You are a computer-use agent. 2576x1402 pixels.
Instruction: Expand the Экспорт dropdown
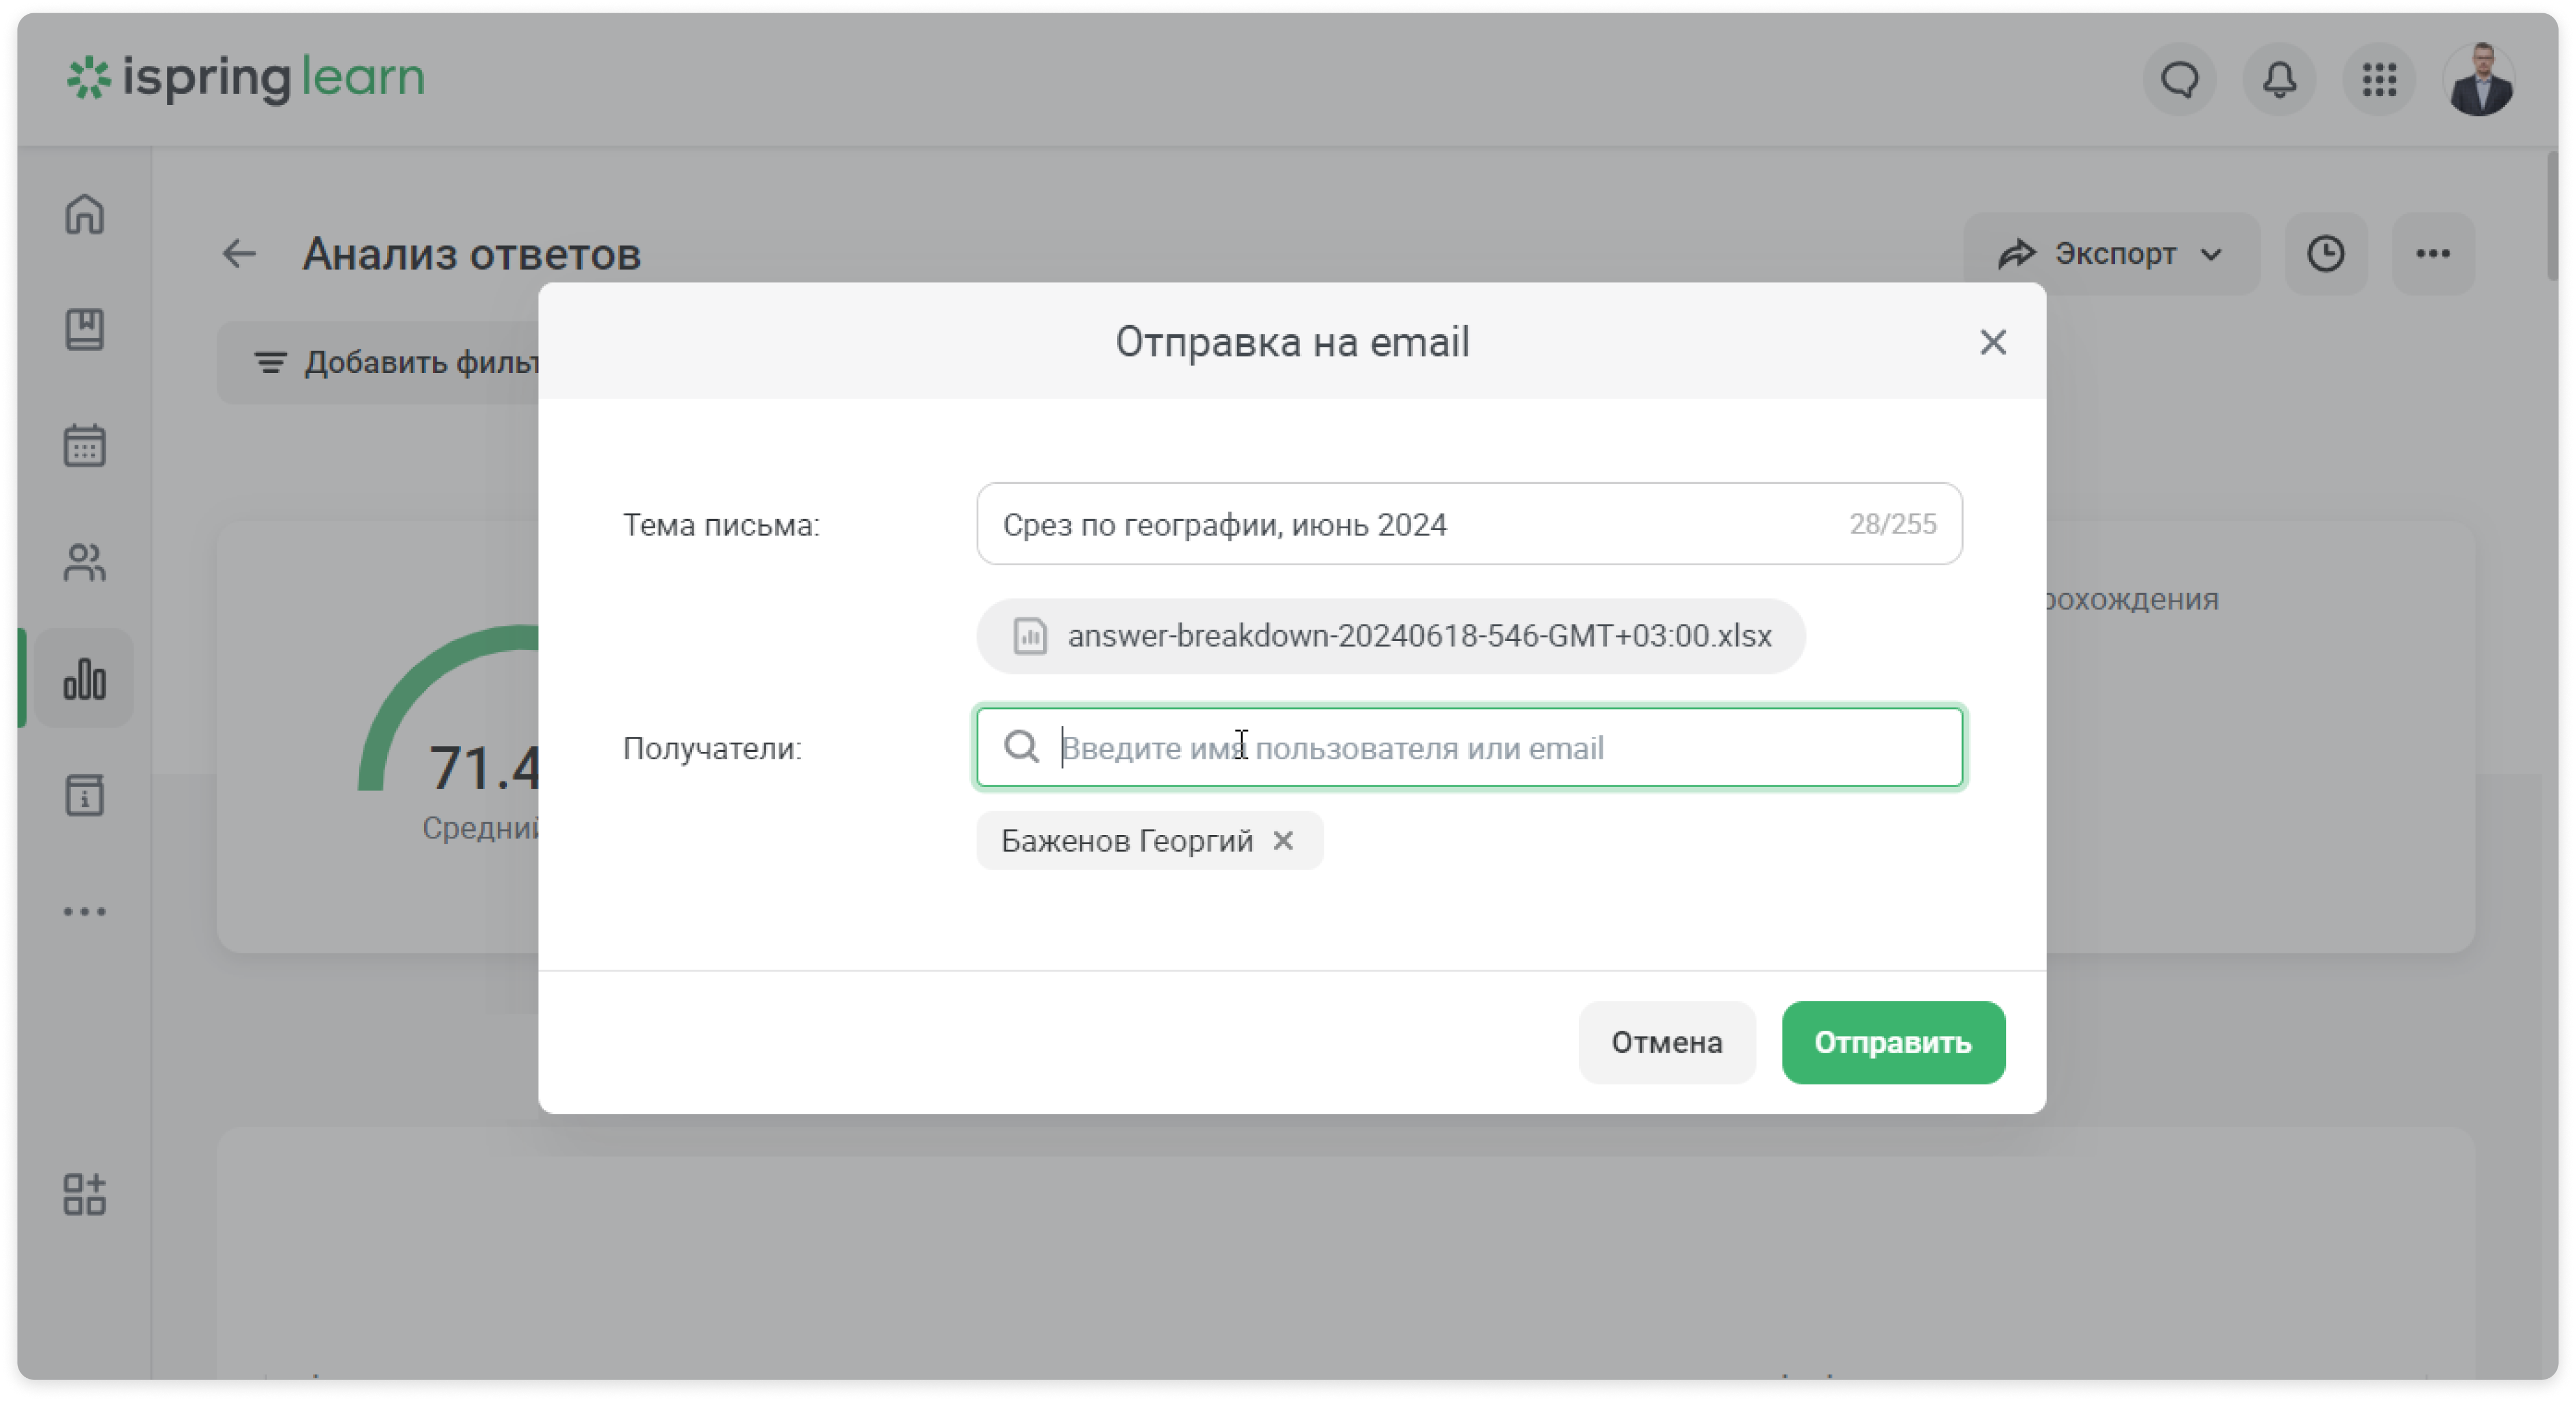2111,254
